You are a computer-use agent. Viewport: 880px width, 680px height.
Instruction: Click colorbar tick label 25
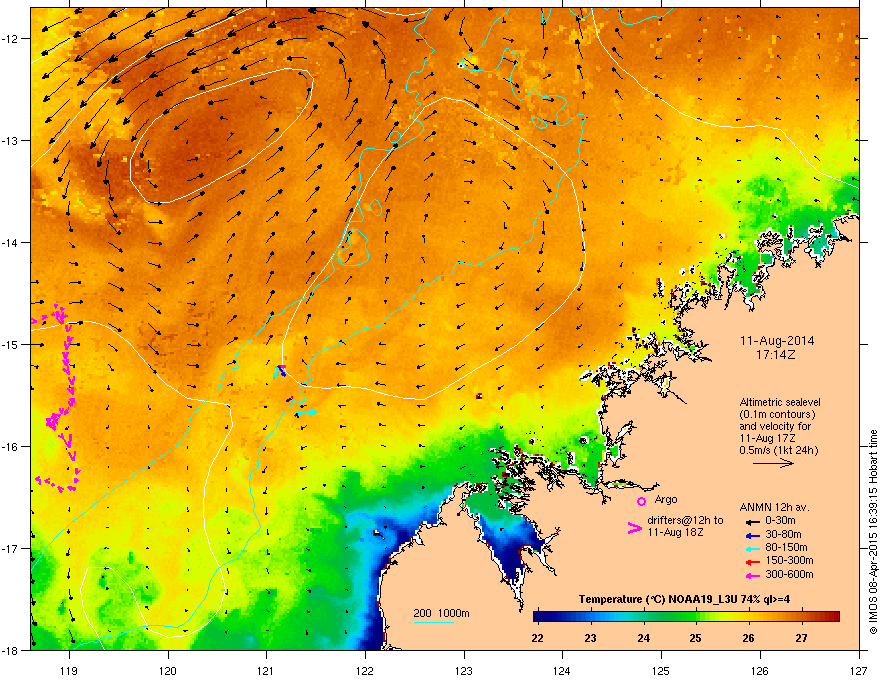click(695, 638)
